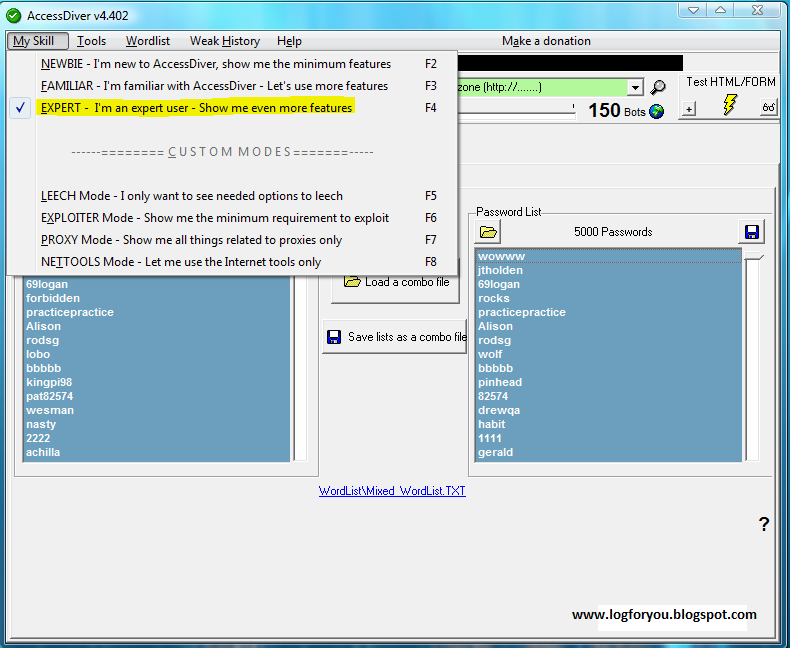The height and width of the screenshot is (648, 790).
Task: Click Save lists as a combo file
Action: [394, 337]
